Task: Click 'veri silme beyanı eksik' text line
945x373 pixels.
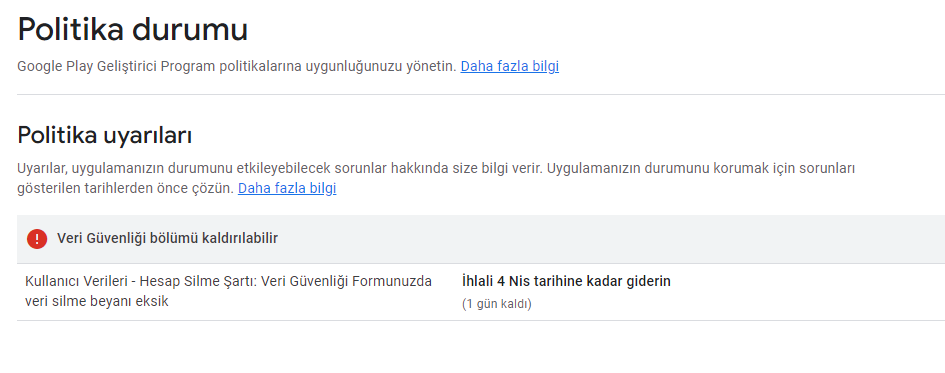Action: [x=96, y=301]
